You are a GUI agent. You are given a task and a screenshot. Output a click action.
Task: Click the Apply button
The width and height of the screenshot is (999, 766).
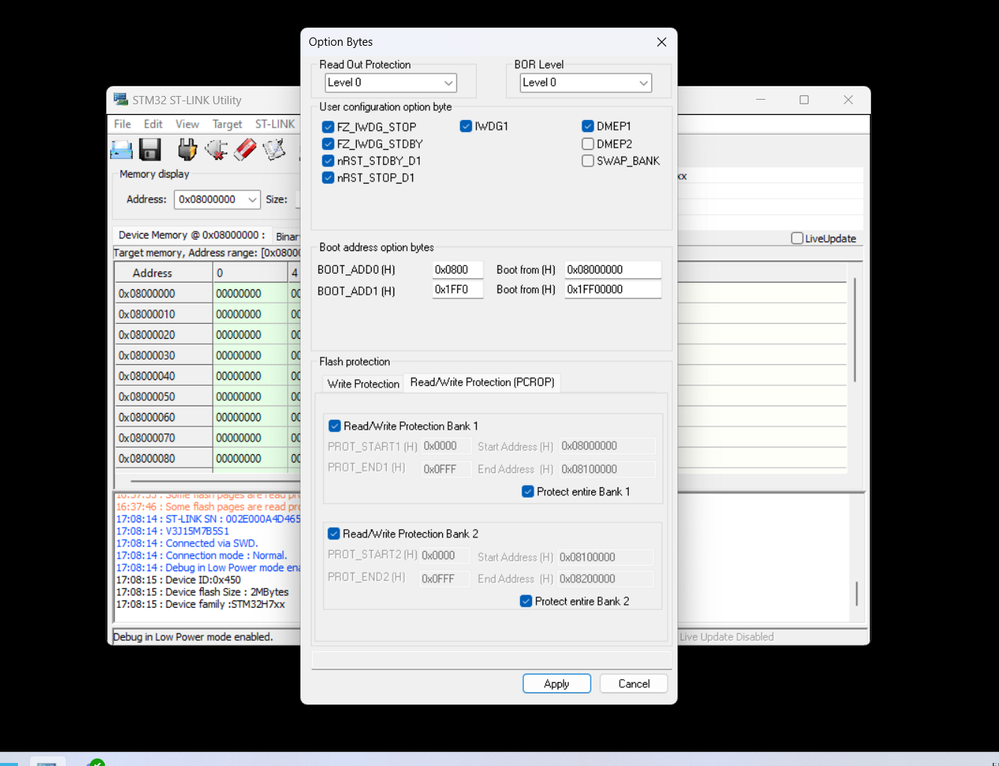pos(556,684)
